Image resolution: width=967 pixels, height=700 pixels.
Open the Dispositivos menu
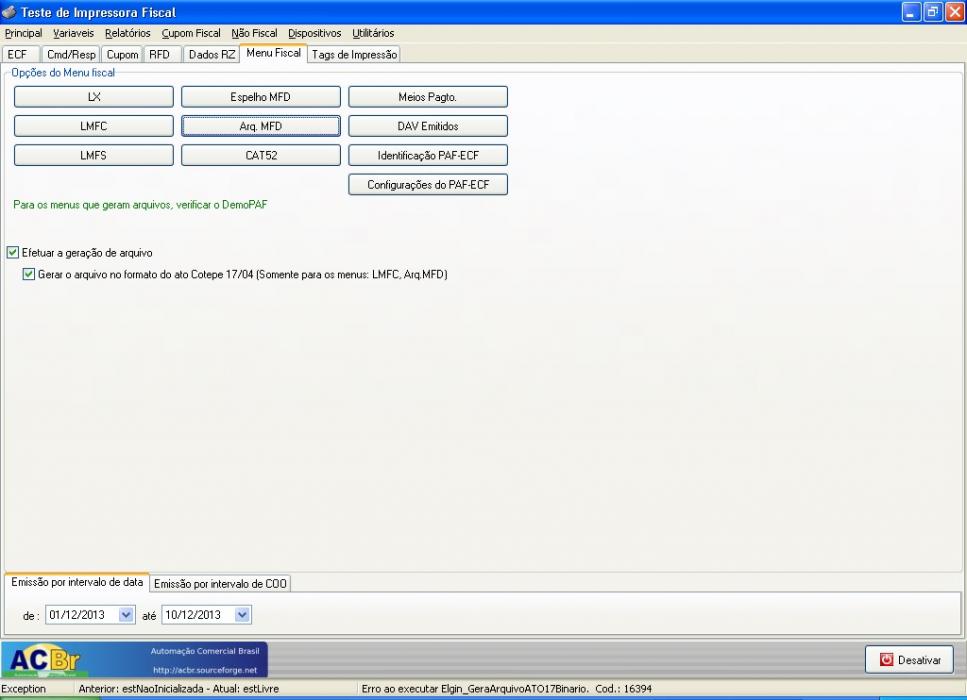(x=315, y=33)
